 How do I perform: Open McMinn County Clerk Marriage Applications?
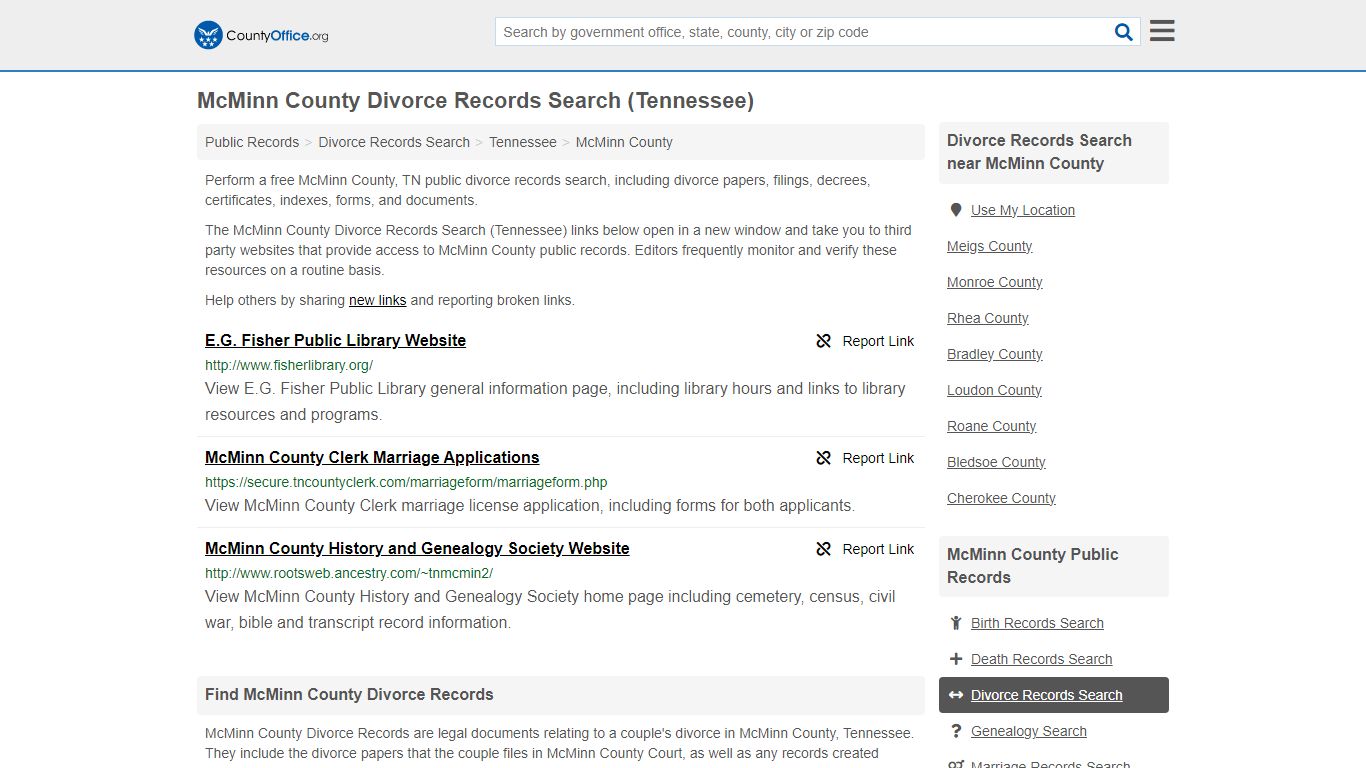(372, 457)
